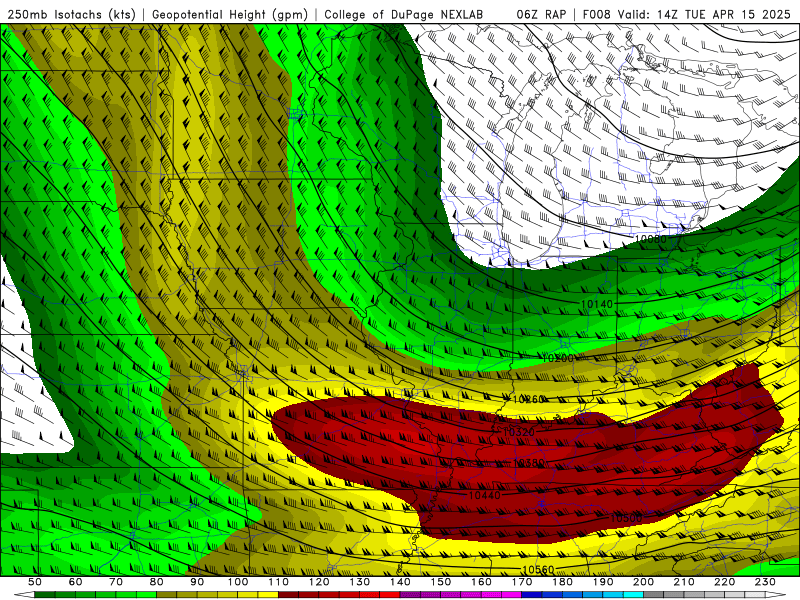Click the cyan color bar swatch left of 200
Viewport: 800px width, 600px height.
click(x=633, y=594)
